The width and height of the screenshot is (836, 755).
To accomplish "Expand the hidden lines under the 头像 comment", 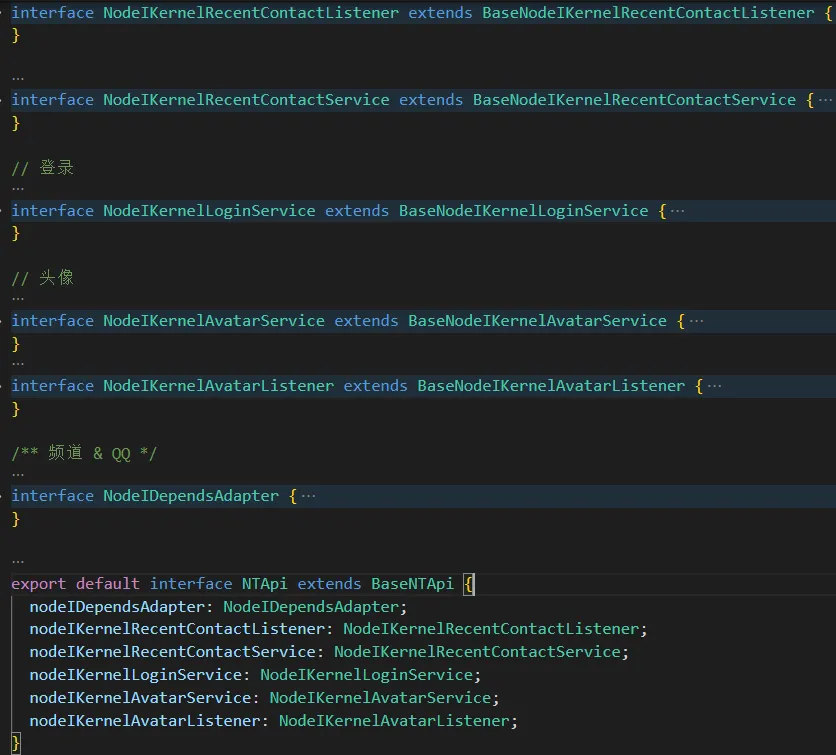I will click(18, 299).
